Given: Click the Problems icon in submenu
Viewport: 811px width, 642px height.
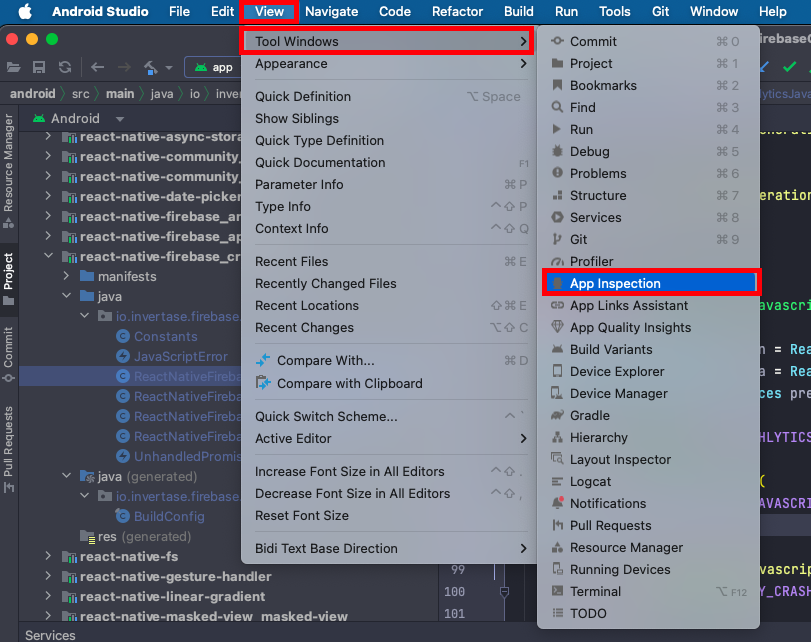Looking at the screenshot, I should click(557, 173).
